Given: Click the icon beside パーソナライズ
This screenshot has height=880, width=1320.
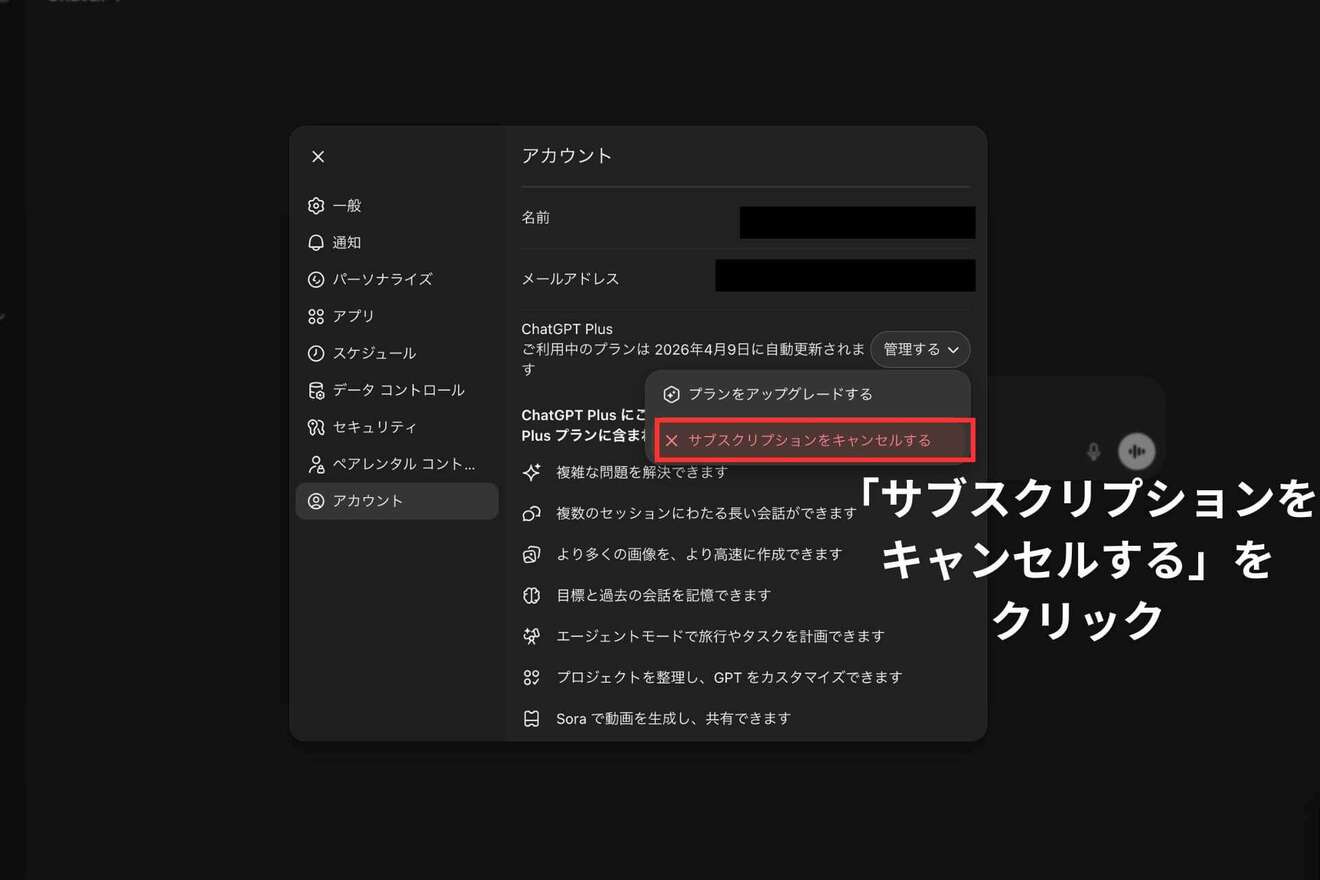Looking at the screenshot, I should [x=316, y=280].
